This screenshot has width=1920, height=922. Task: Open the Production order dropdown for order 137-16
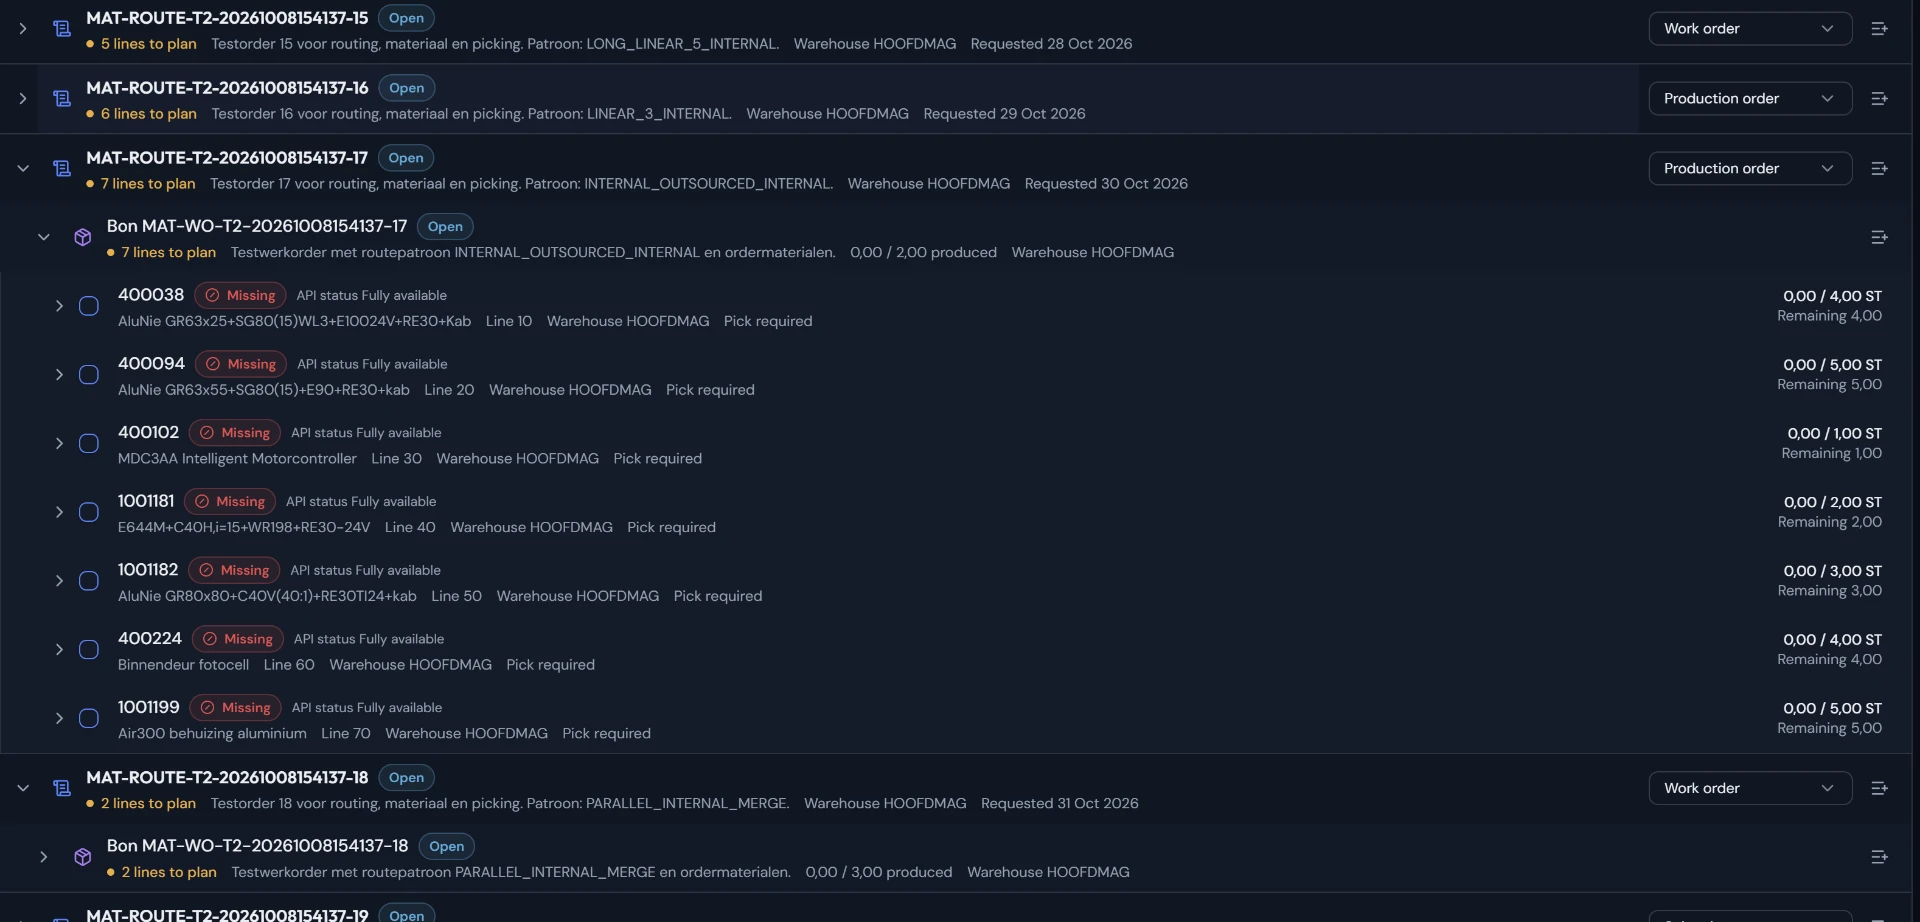1750,99
